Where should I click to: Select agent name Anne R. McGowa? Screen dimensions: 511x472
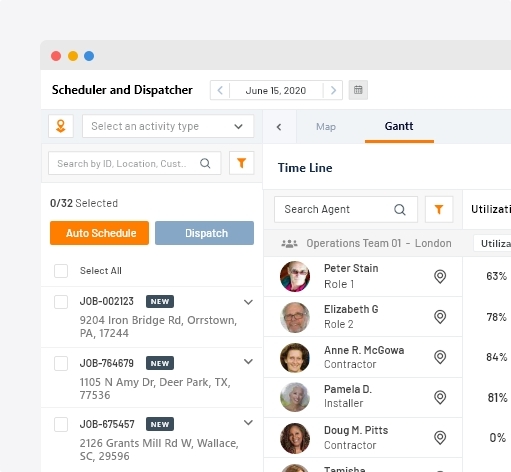364,350
